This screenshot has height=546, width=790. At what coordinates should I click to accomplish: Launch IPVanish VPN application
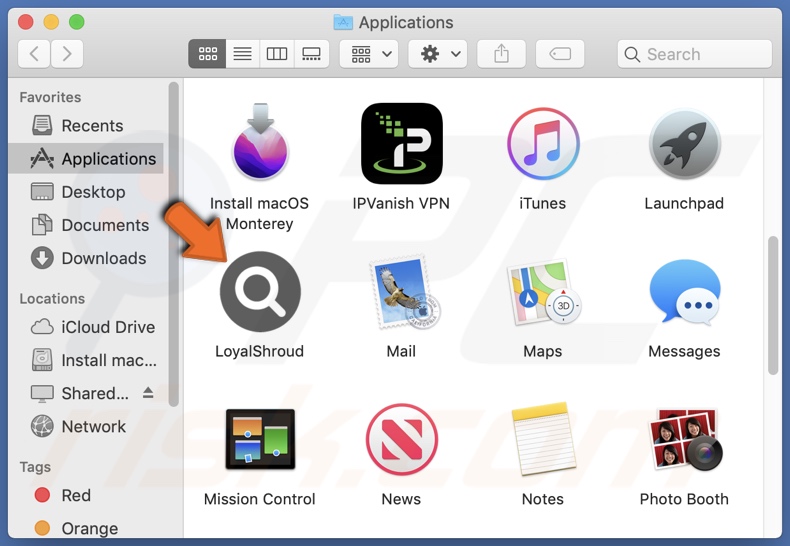(402, 144)
